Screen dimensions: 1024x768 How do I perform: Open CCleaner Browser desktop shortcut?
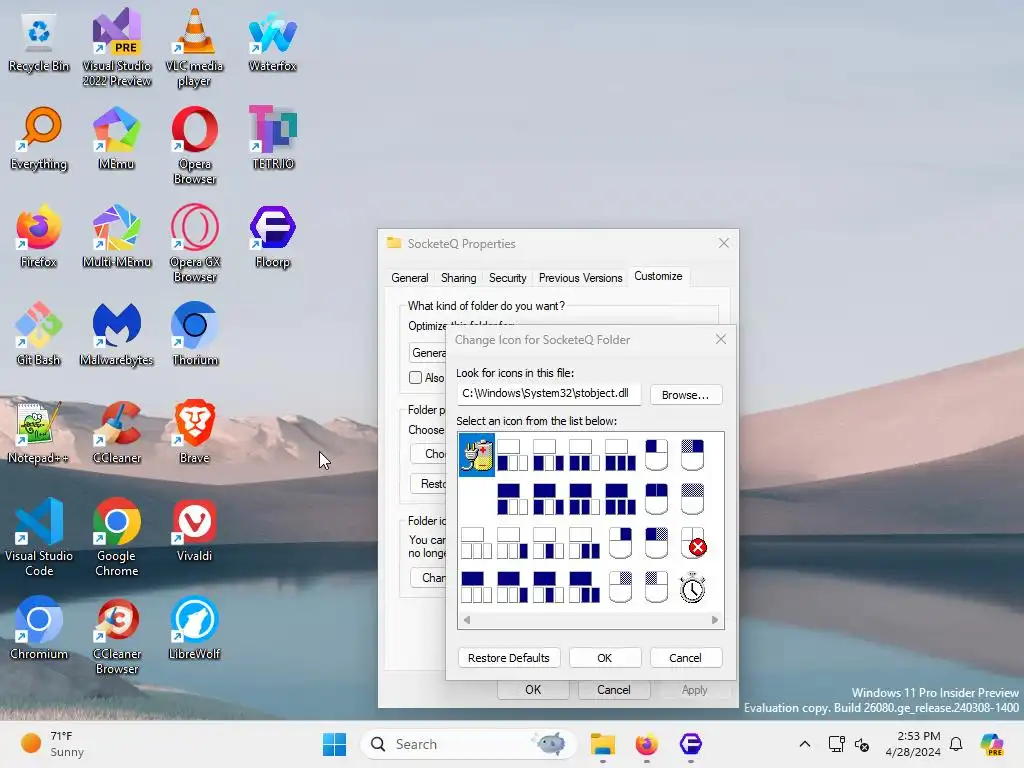point(116,635)
